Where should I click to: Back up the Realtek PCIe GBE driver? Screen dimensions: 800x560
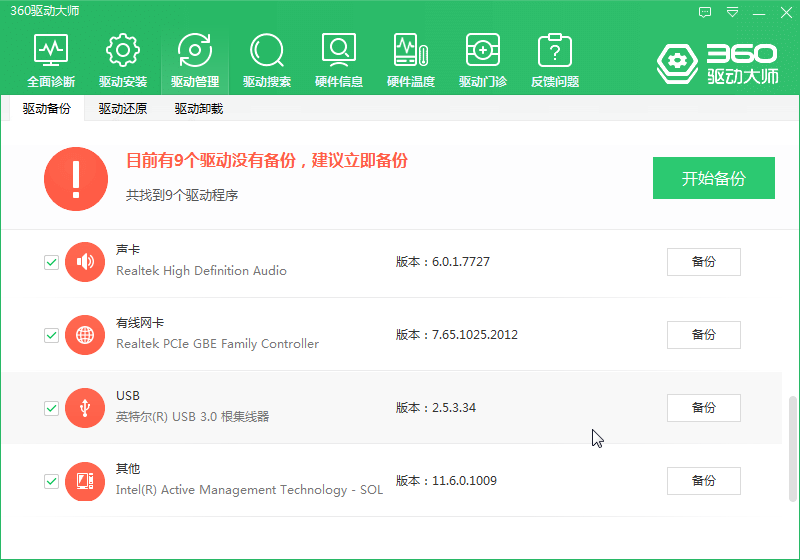tap(703, 335)
